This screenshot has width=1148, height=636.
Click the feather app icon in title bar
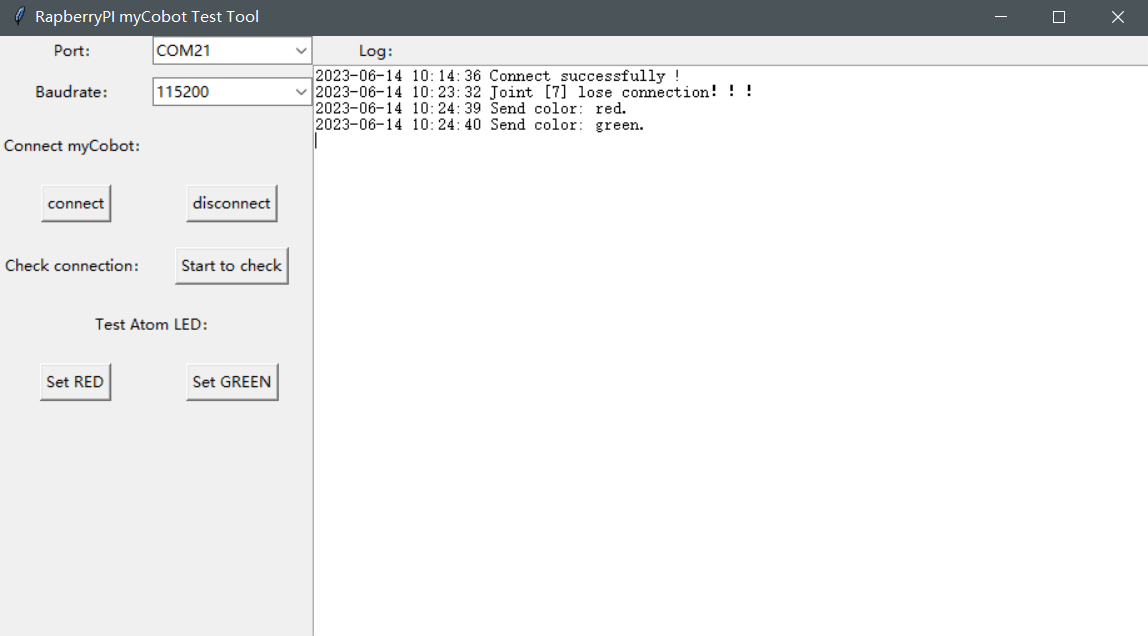click(x=19, y=16)
